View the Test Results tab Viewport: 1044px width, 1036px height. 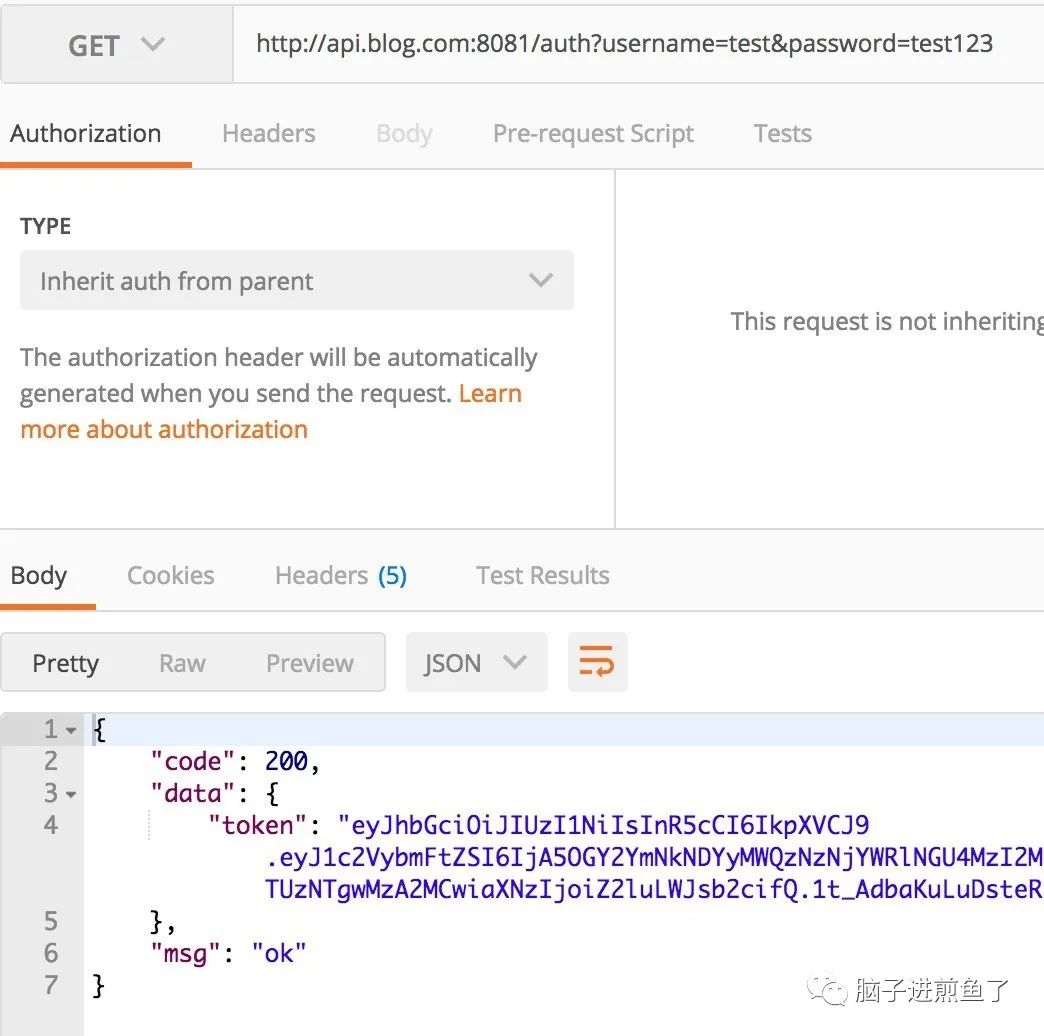coord(541,575)
